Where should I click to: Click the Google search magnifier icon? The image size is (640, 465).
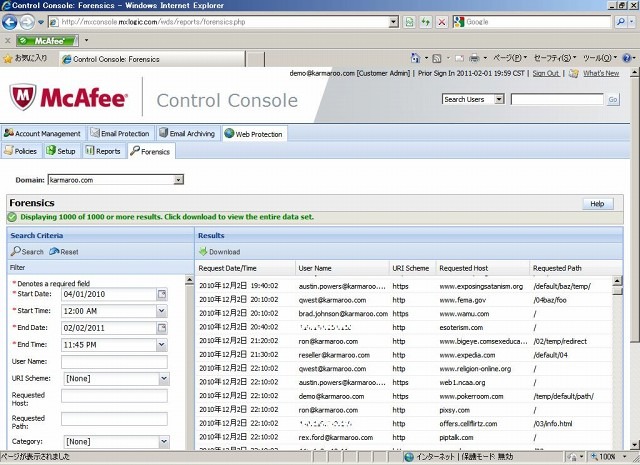pos(621,22)
